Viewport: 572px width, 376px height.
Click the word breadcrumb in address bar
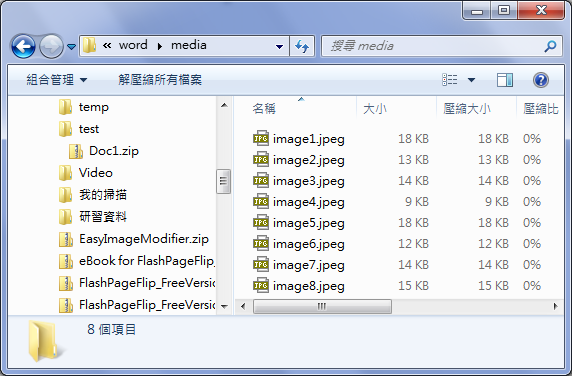click(x=133, y=45)
